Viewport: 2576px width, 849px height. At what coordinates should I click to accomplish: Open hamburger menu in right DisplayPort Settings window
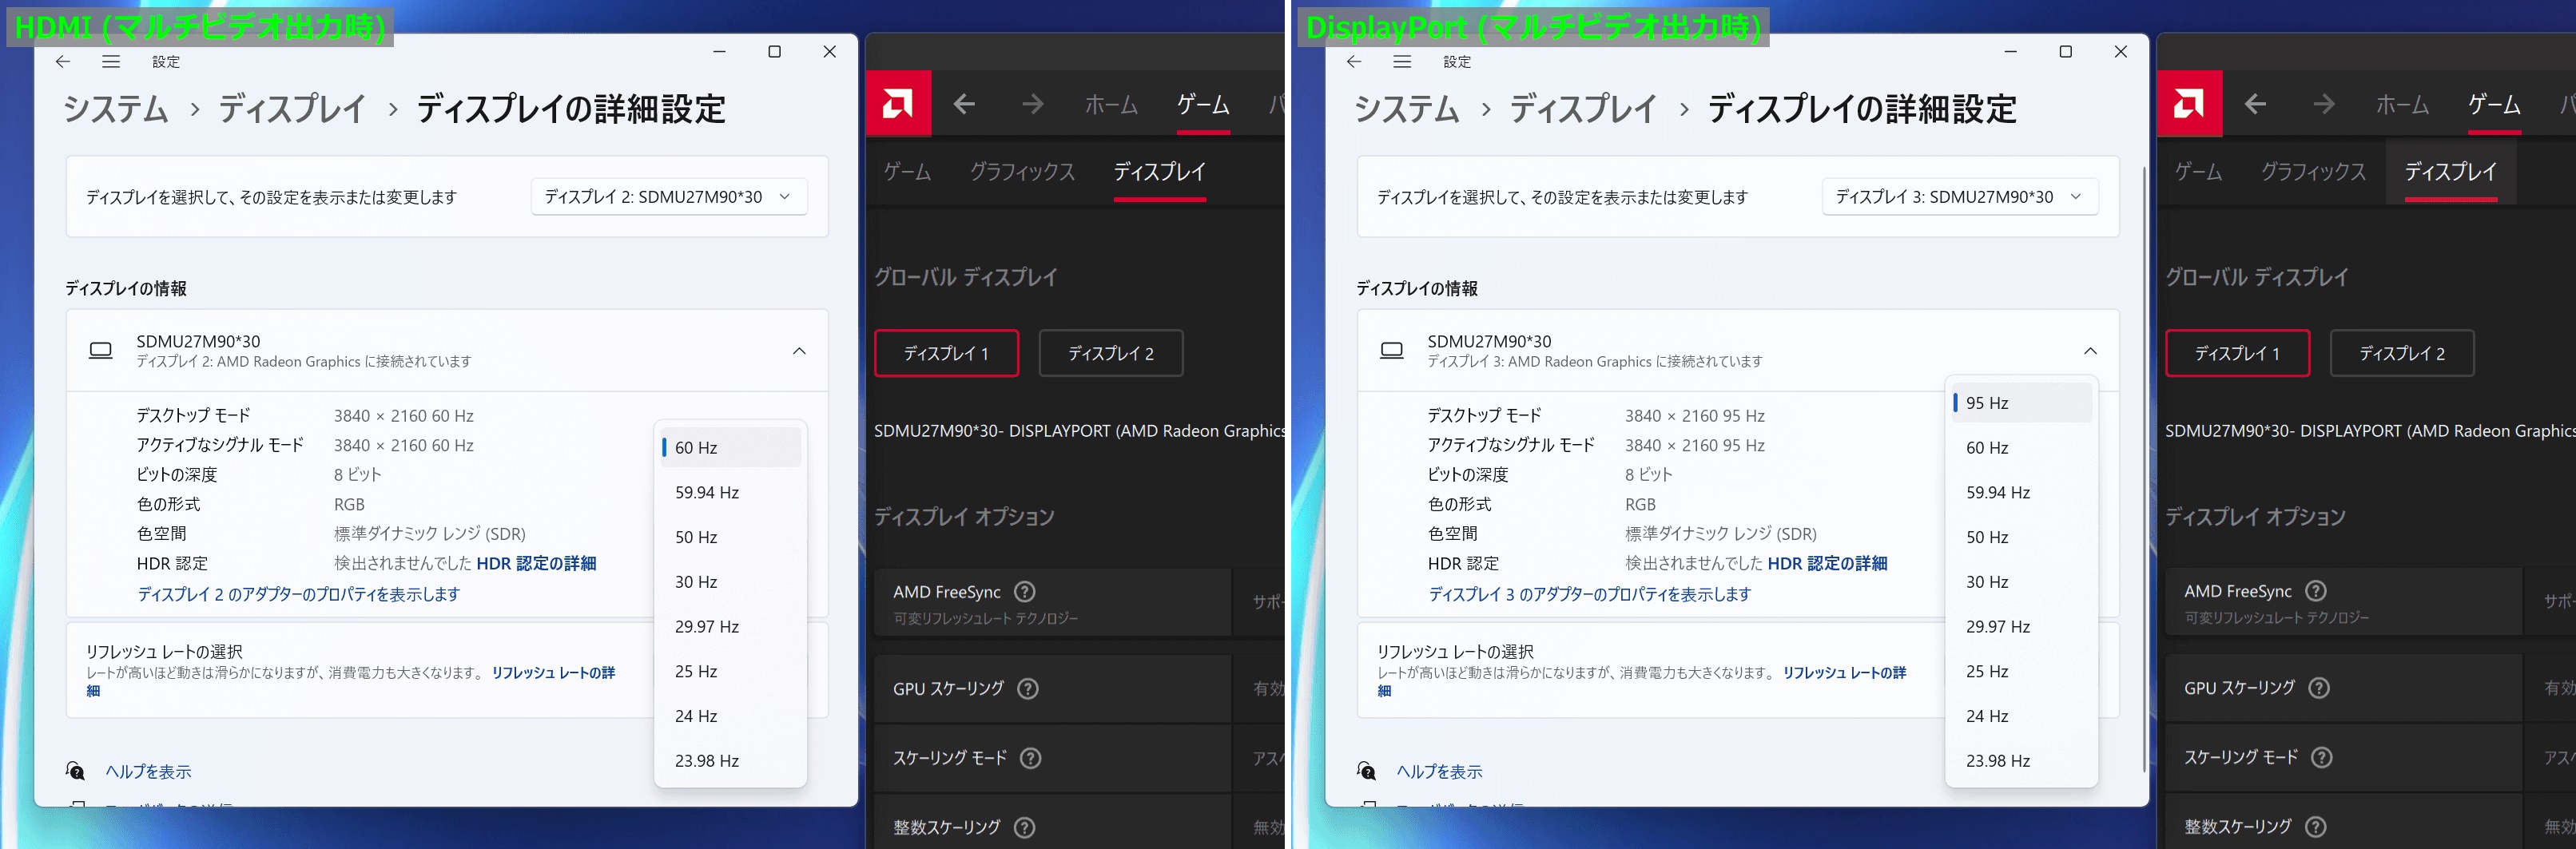(1402, 62)
